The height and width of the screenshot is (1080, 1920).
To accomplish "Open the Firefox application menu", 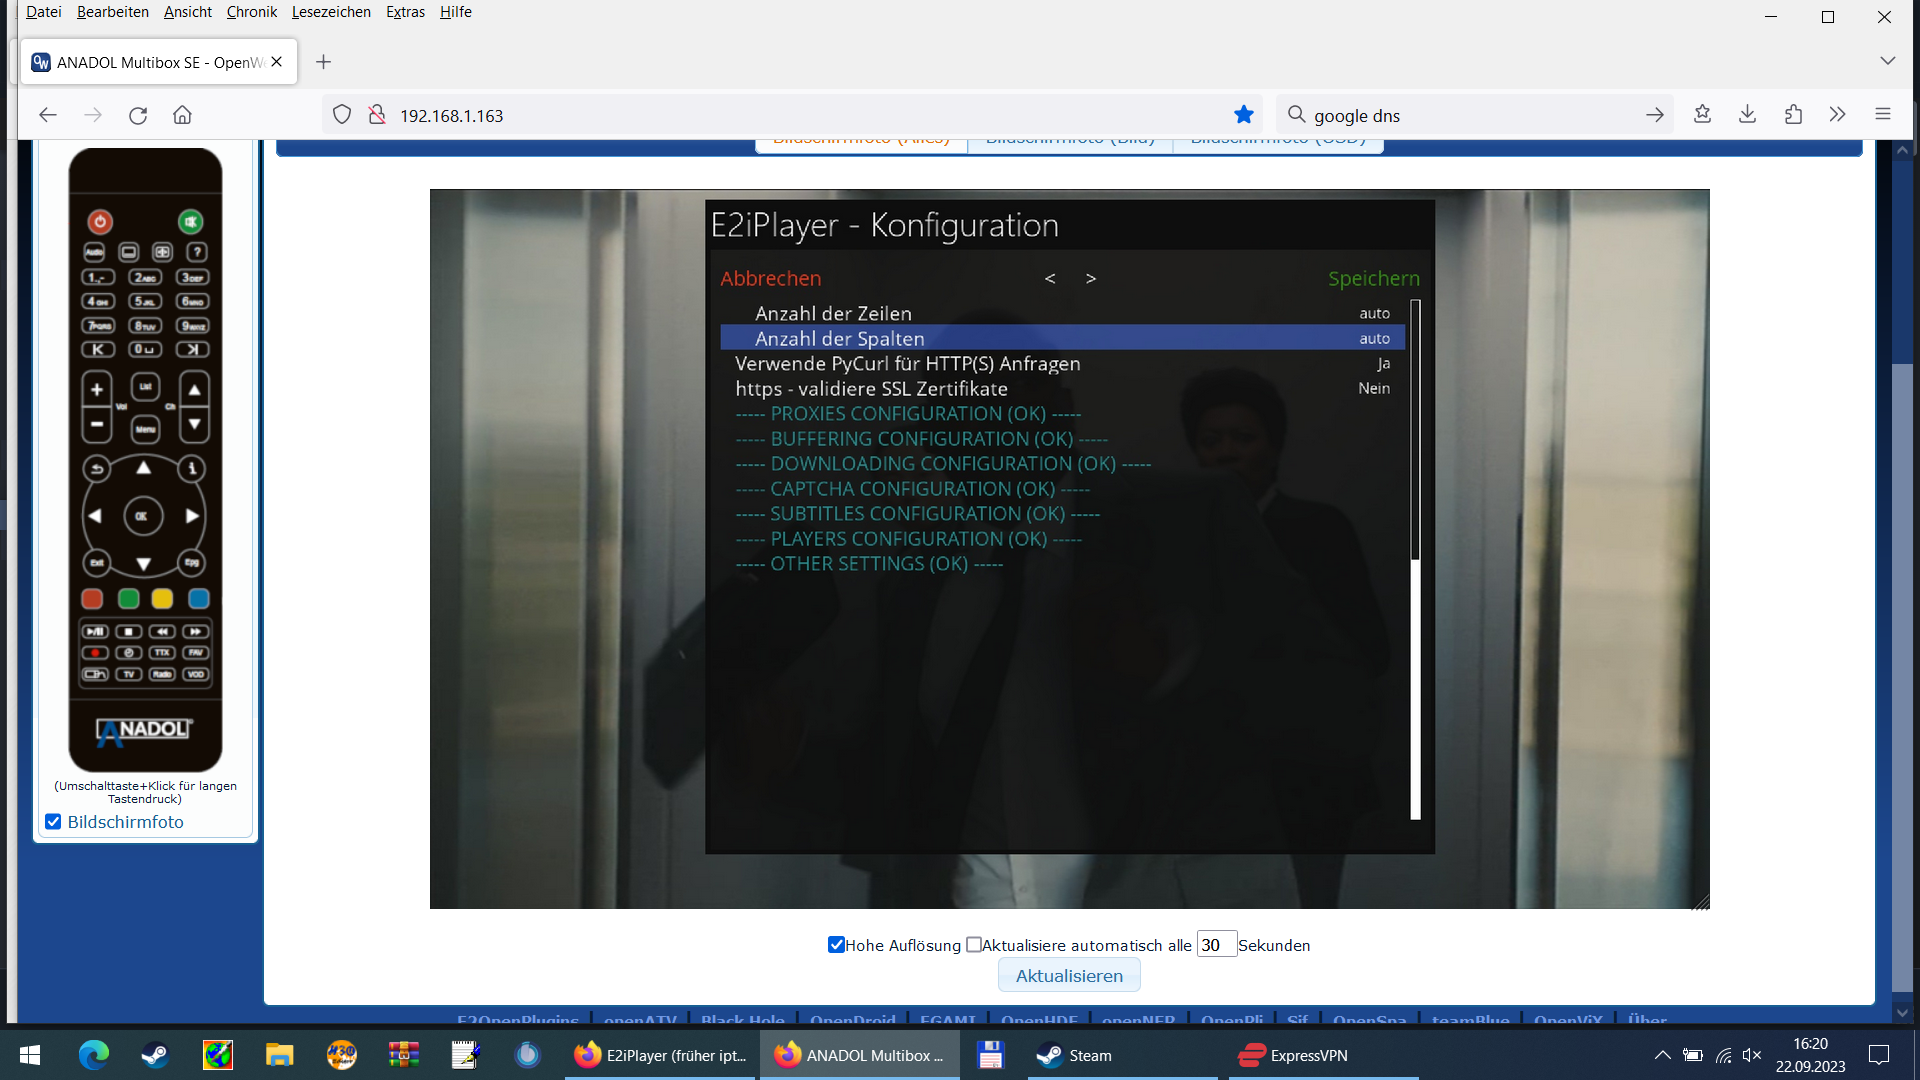I will tap(1883, 115).
